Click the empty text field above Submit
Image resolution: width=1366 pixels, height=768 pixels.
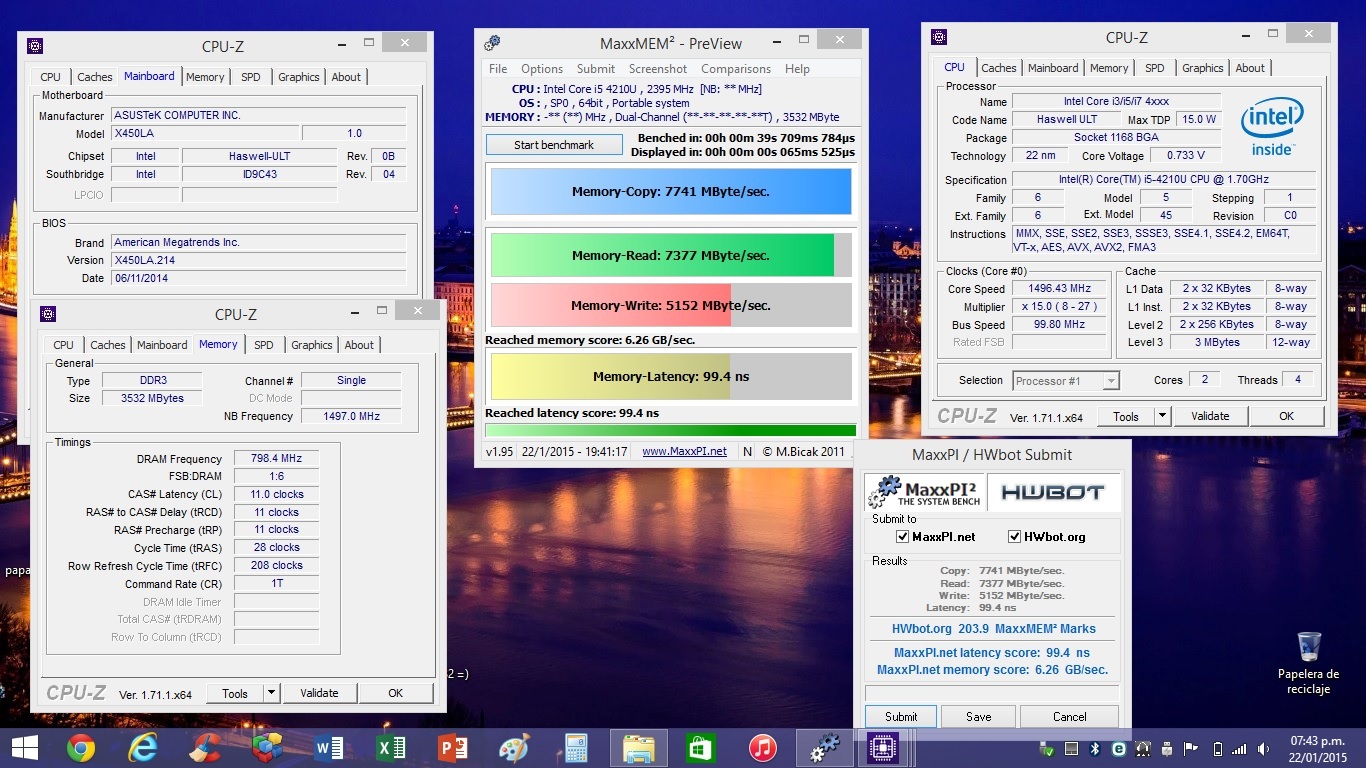coord(991,693)
